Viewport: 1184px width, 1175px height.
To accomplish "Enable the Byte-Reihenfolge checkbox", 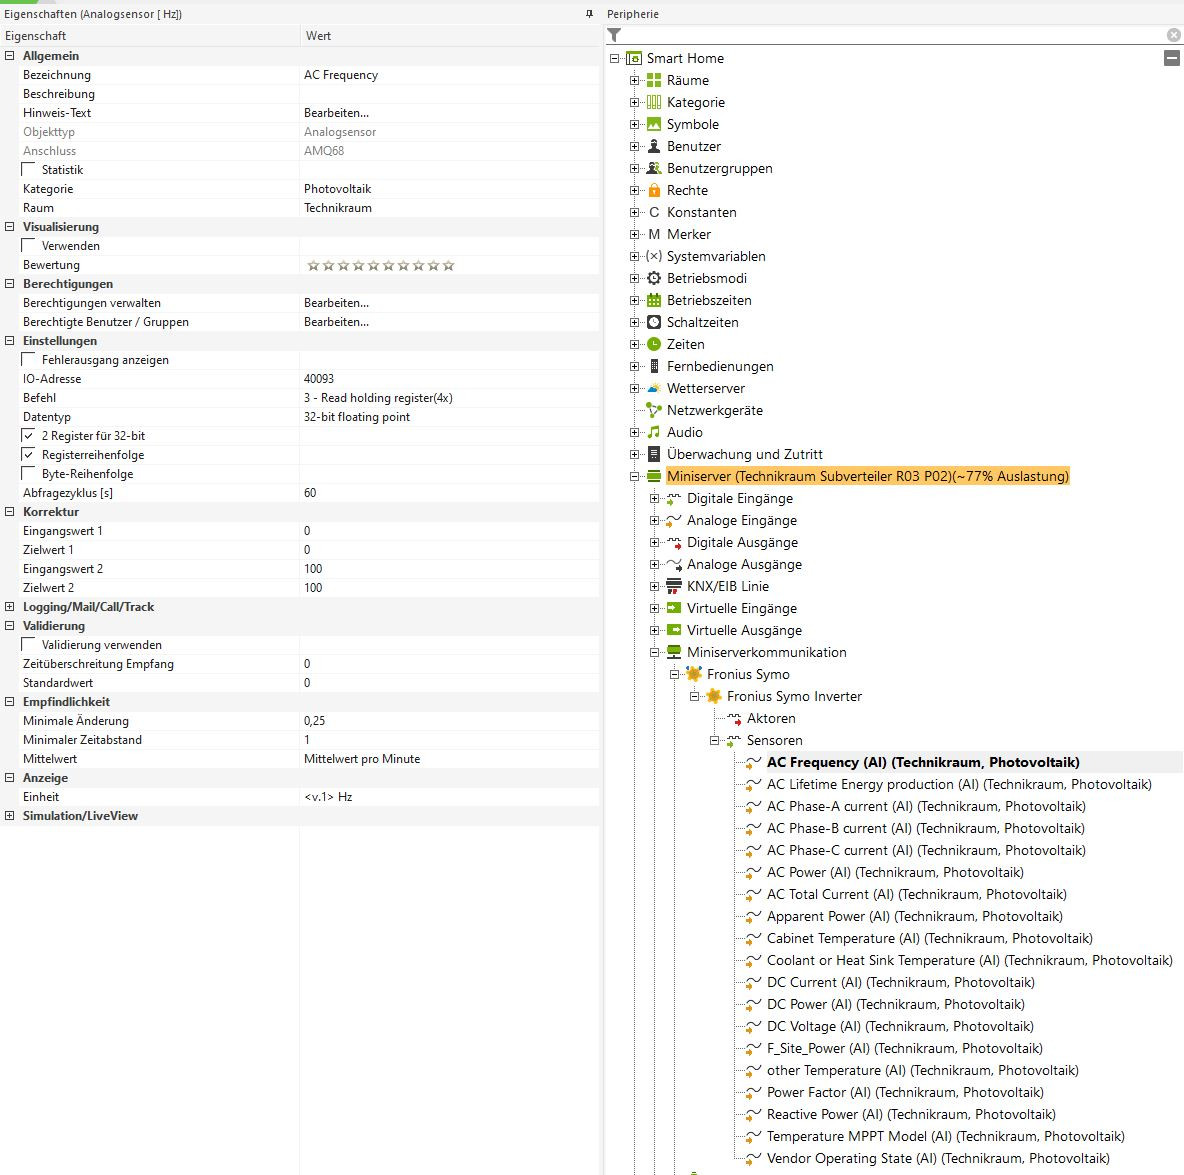I will pyautogui.click(x=29, y=474).
